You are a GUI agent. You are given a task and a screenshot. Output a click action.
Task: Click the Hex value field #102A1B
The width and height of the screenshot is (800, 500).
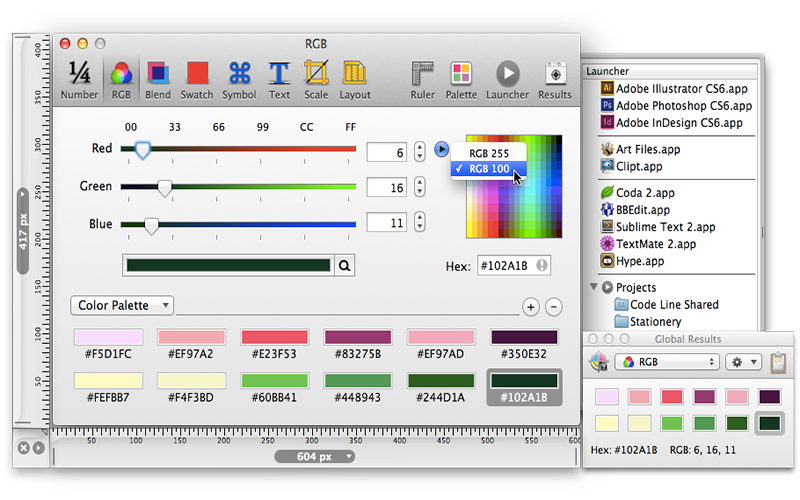[x=514, y=266]
